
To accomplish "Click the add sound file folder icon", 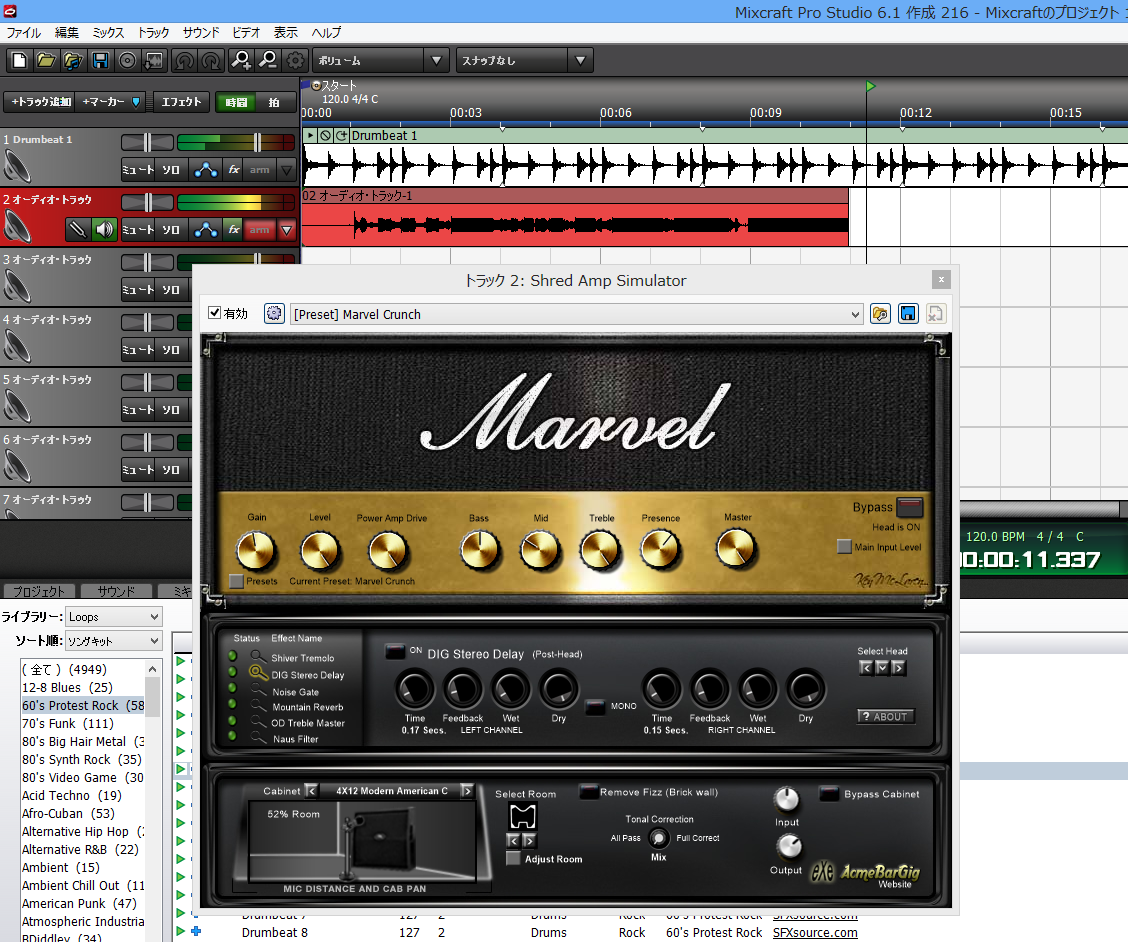I will click(x=73, y=60).
